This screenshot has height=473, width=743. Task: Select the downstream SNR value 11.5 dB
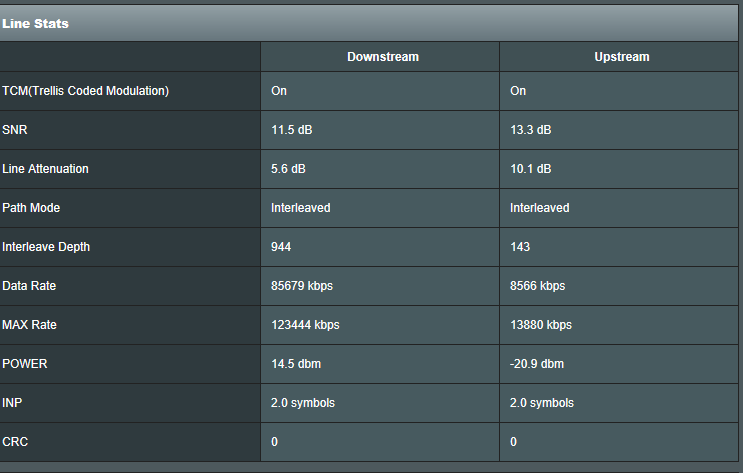pyautogui.click(x=298, y=130)
